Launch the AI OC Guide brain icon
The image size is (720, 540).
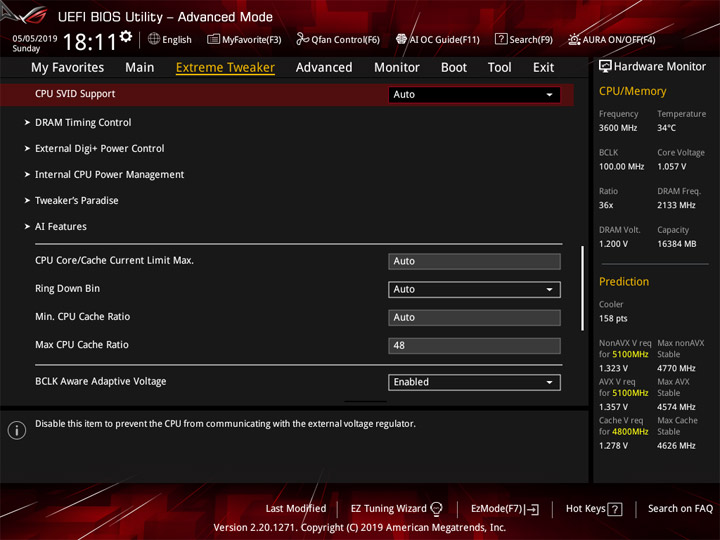pos(401,39)
